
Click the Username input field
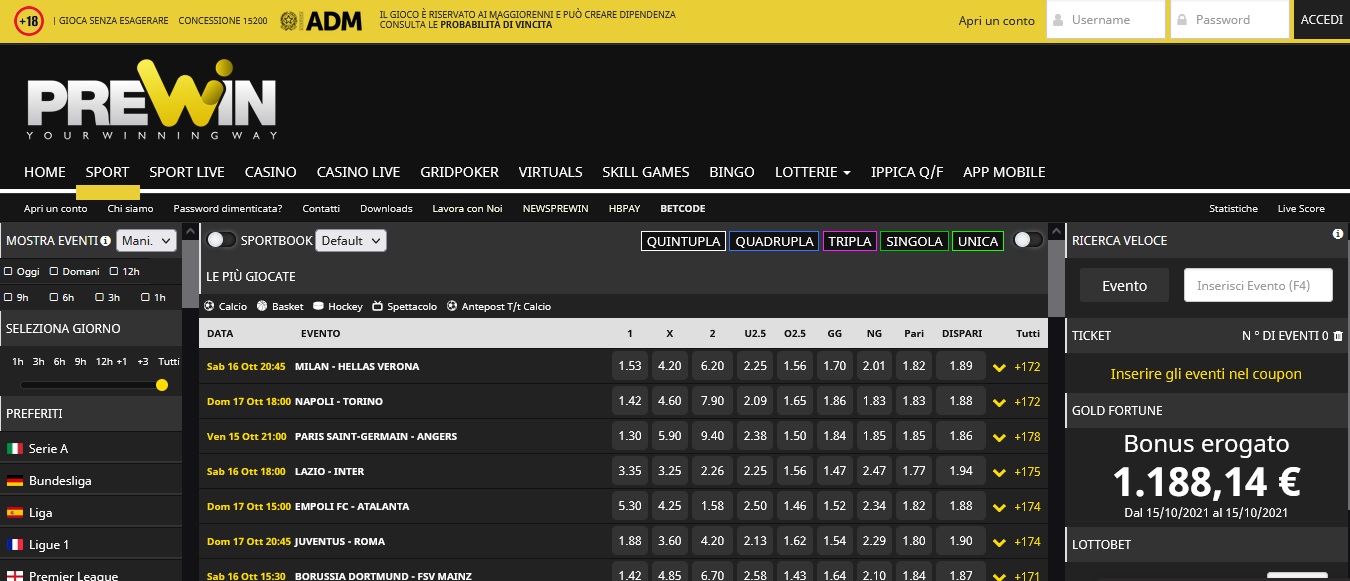point(1105,20)
